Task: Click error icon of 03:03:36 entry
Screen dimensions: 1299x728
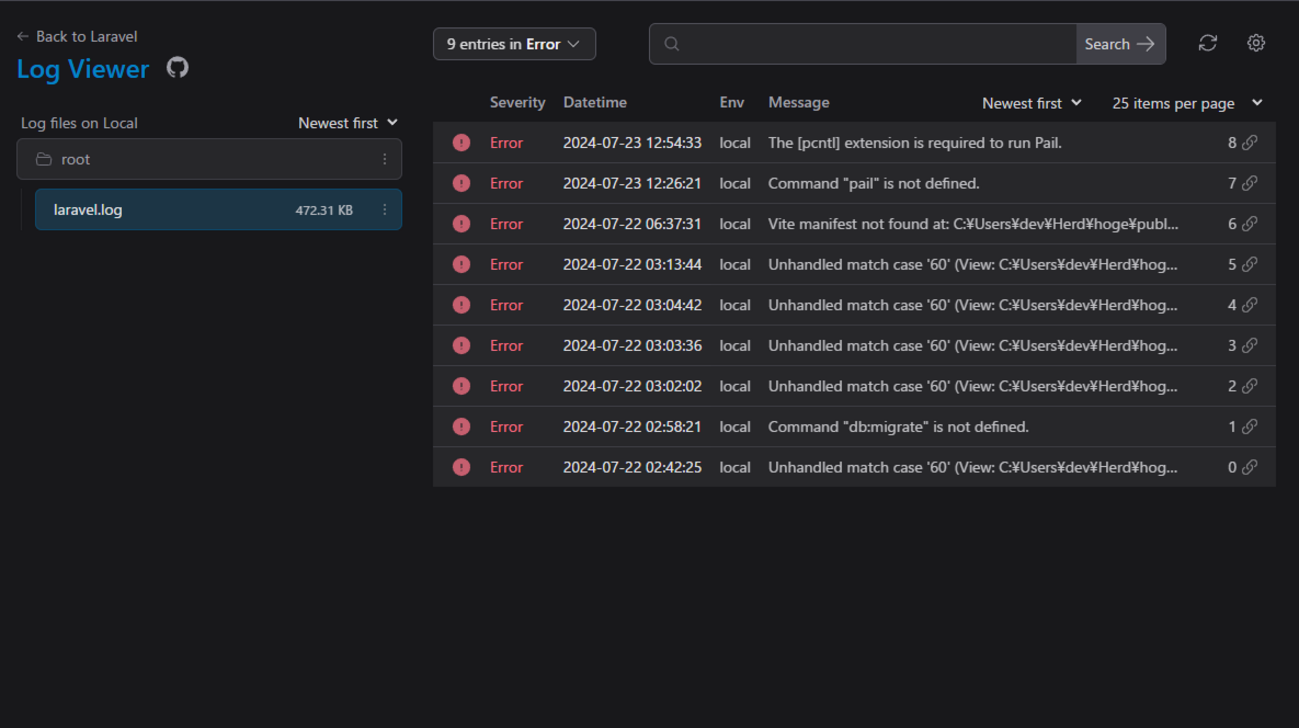Action: [461, 345]
